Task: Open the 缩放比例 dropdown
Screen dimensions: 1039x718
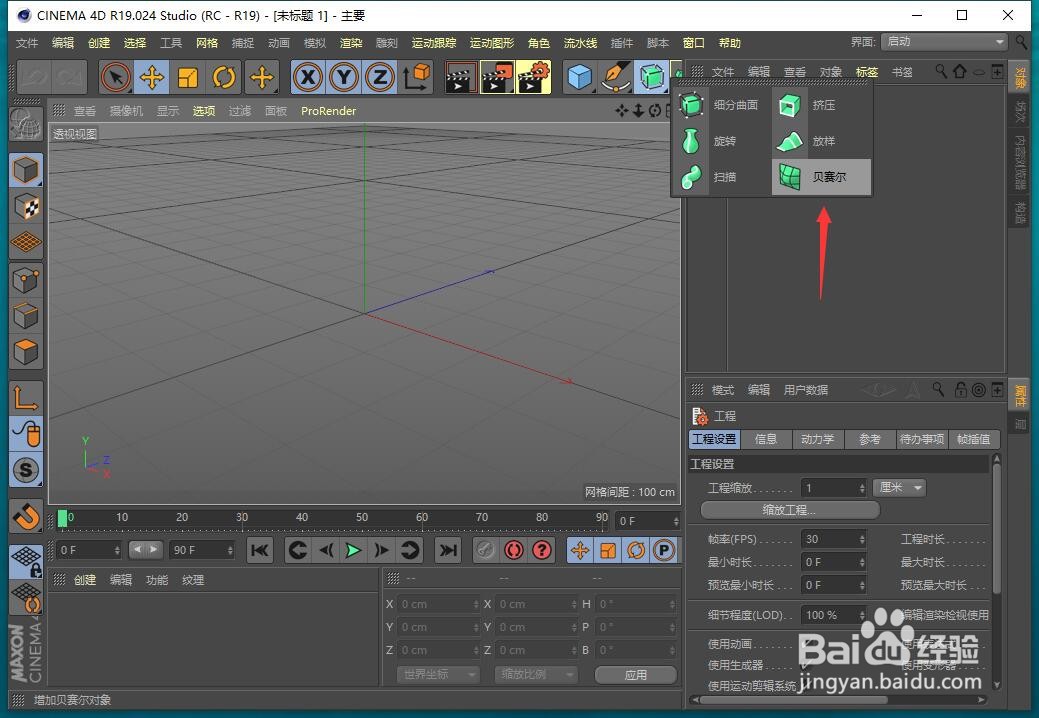Action: (x=535, y=674)
